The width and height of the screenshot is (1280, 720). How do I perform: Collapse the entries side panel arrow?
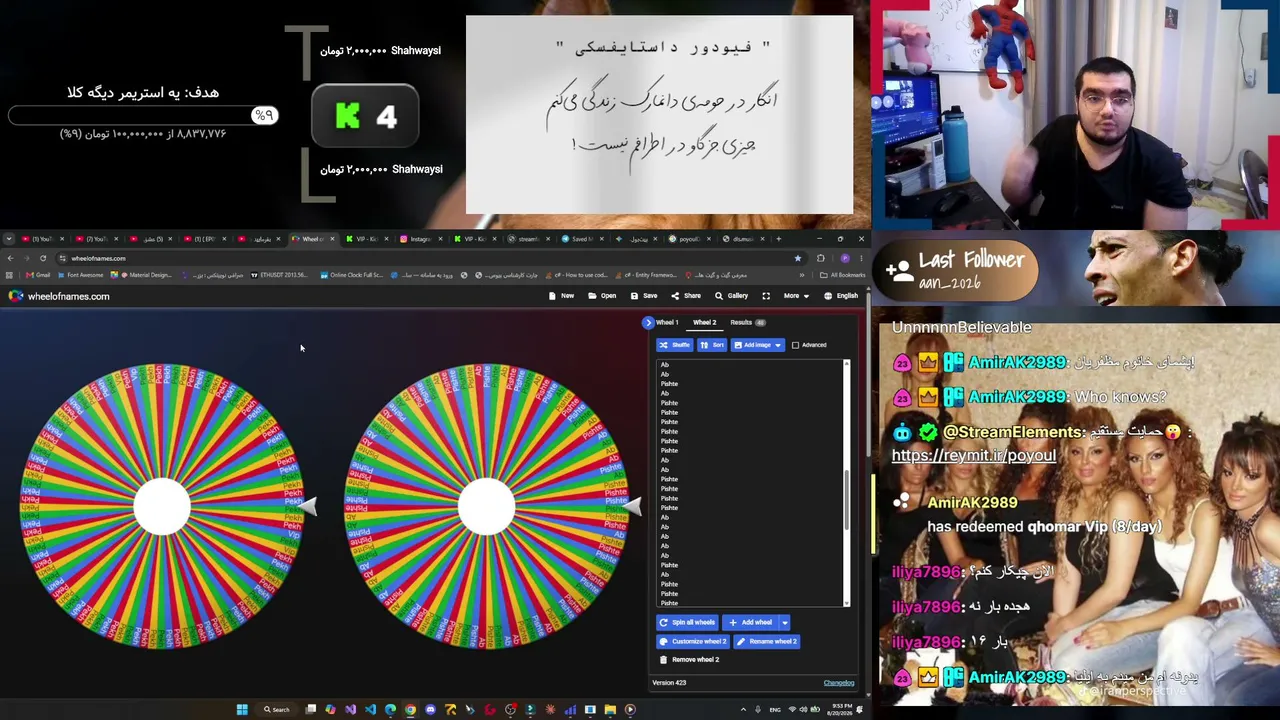(648, 323)
